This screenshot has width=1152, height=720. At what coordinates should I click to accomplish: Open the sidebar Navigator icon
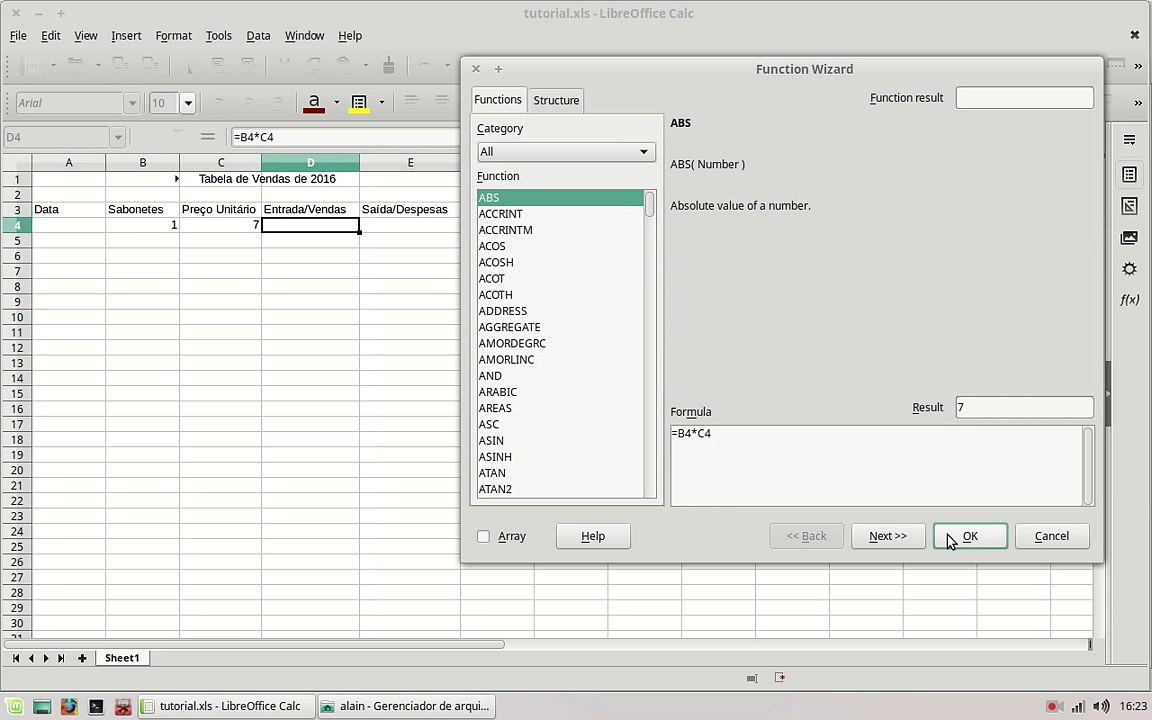(1129, 269)
